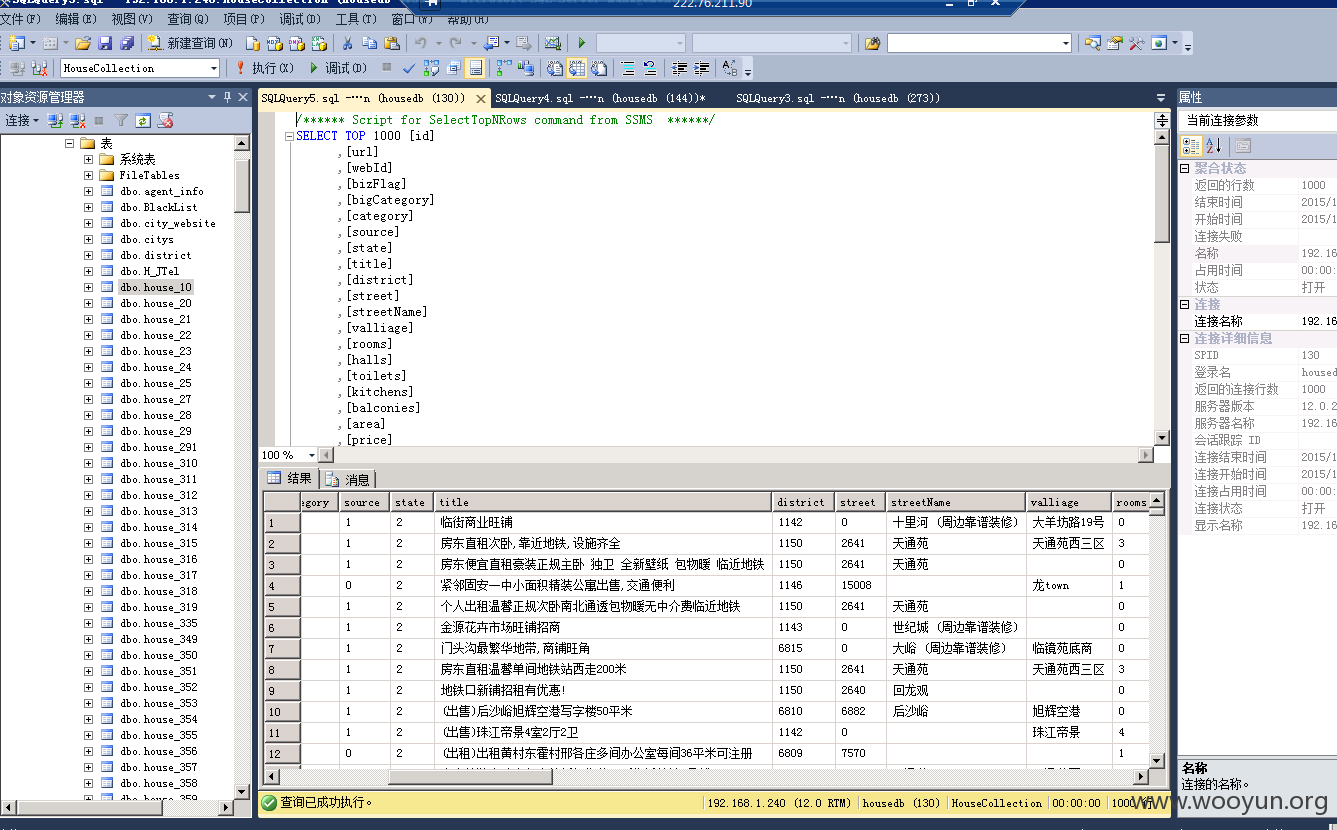Viewport: 1337px width, 830px height.
Task: Click the district column header in results
Action: 803,502
